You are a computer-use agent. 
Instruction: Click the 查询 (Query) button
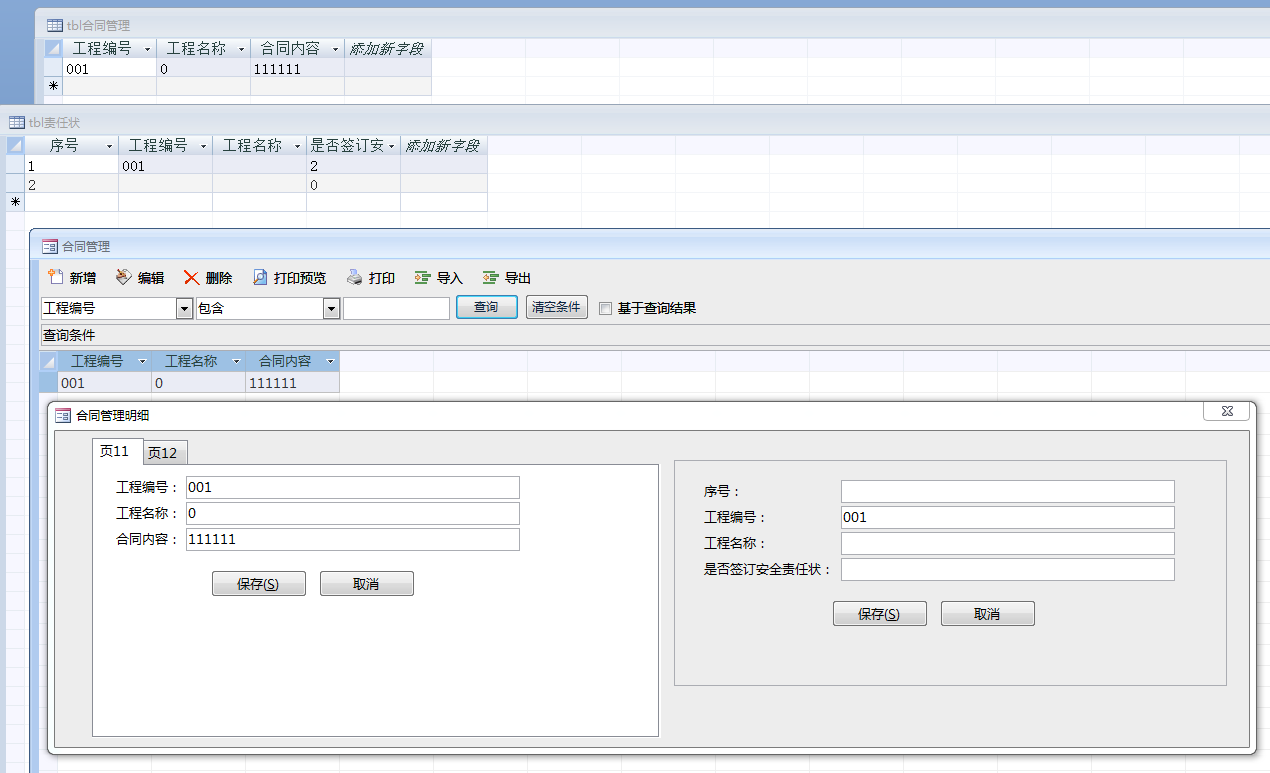pyautogui.click(x=486, y=307)
